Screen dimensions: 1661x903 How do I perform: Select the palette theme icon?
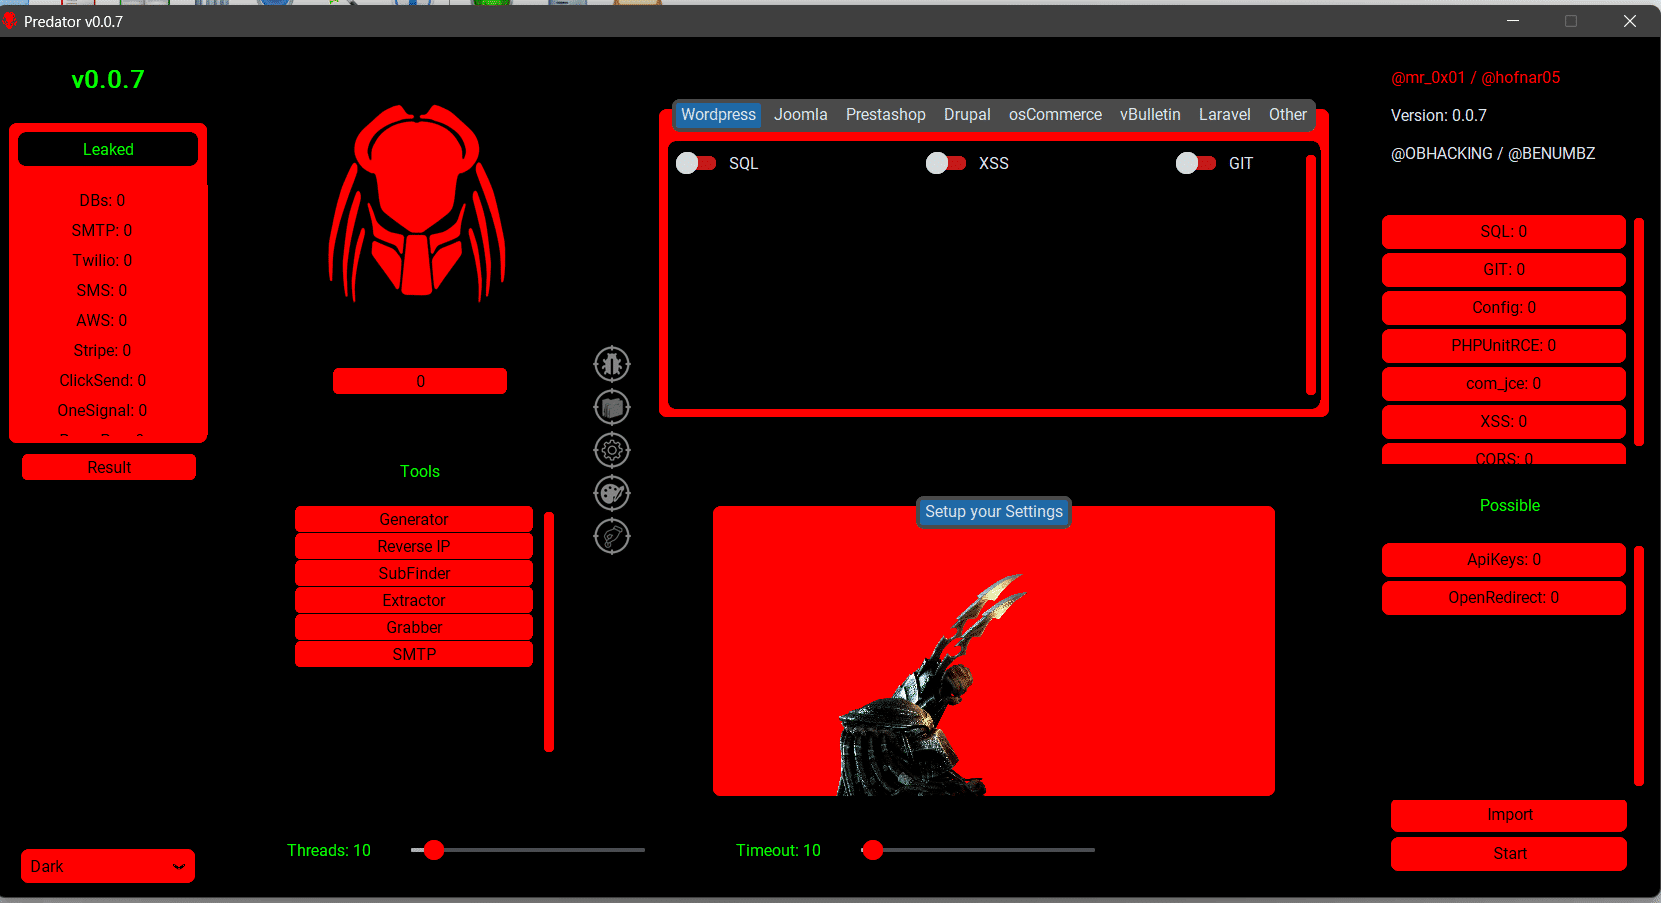[611, 493]
